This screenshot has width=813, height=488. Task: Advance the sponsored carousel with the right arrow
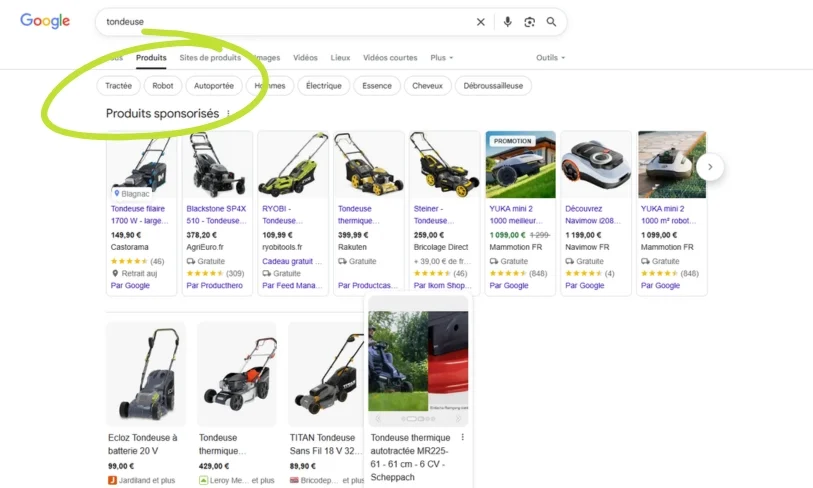[710, 167]
